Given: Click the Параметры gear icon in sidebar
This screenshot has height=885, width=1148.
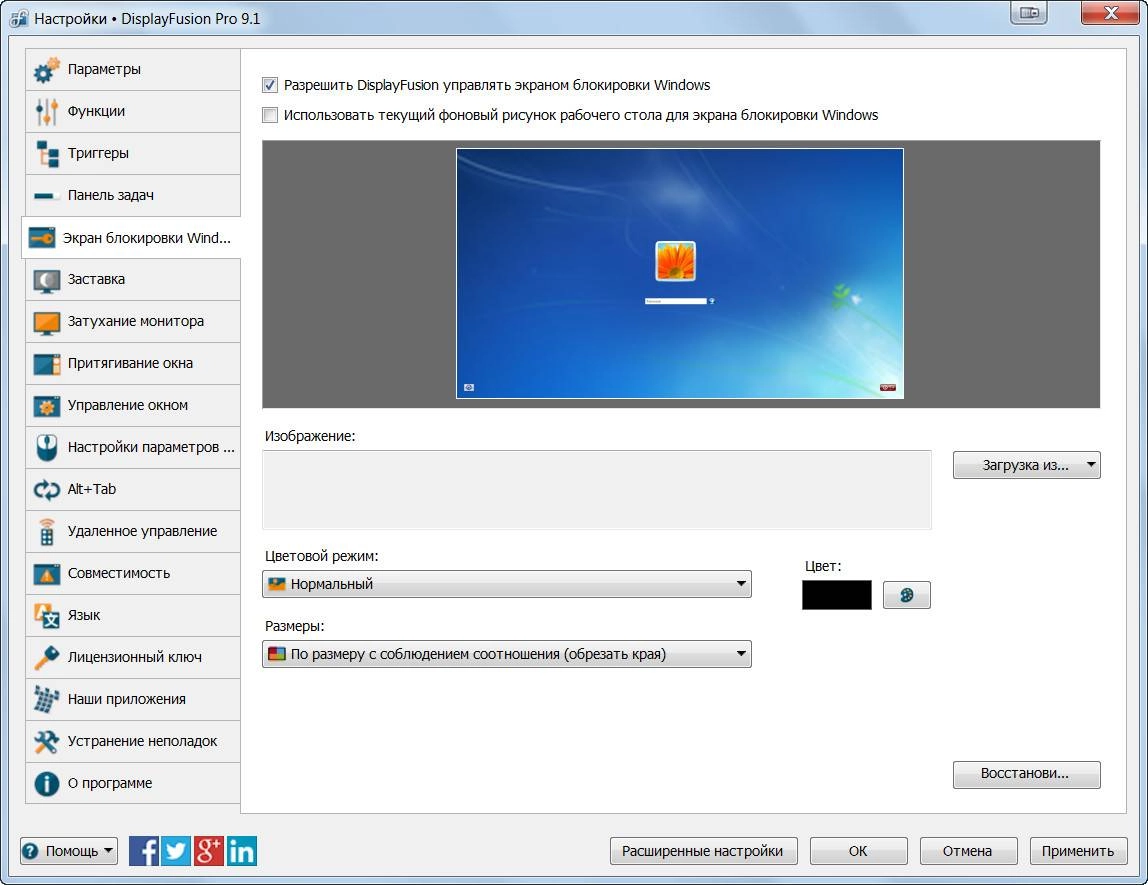Looking at the screenshot, I should click(x=46, y=70).
